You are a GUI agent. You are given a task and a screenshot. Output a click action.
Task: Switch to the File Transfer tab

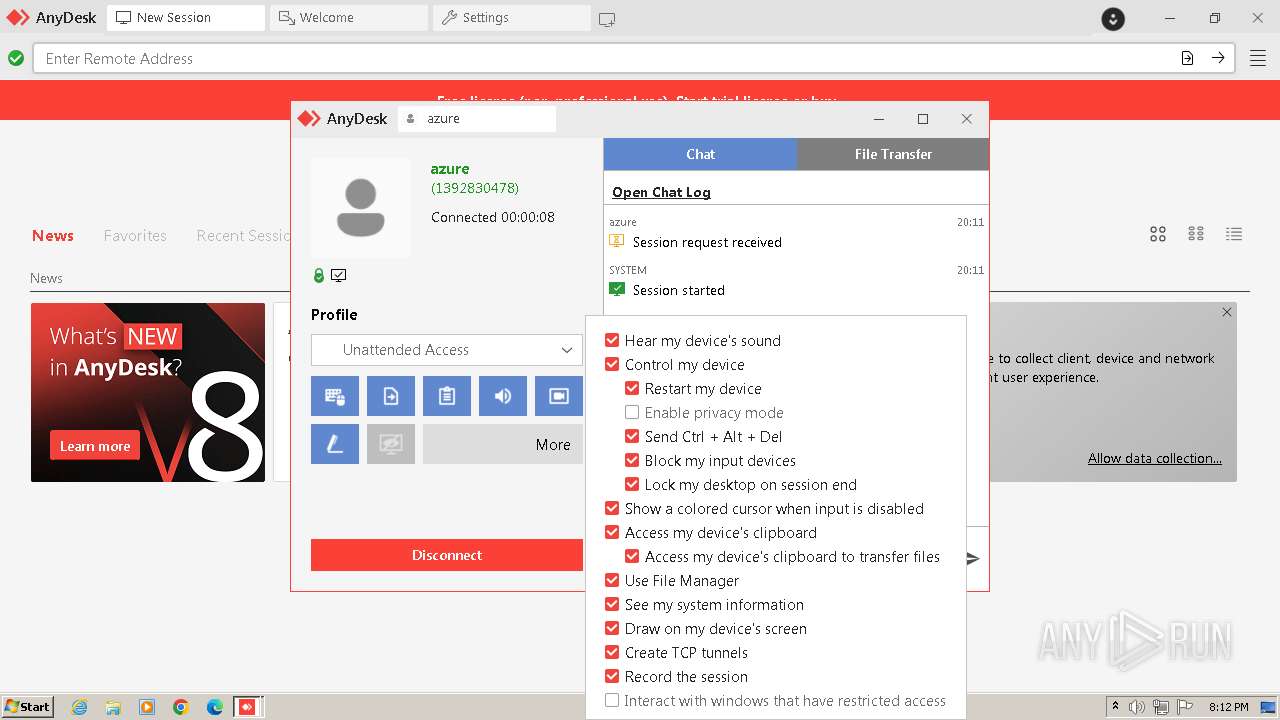(893, 154)
